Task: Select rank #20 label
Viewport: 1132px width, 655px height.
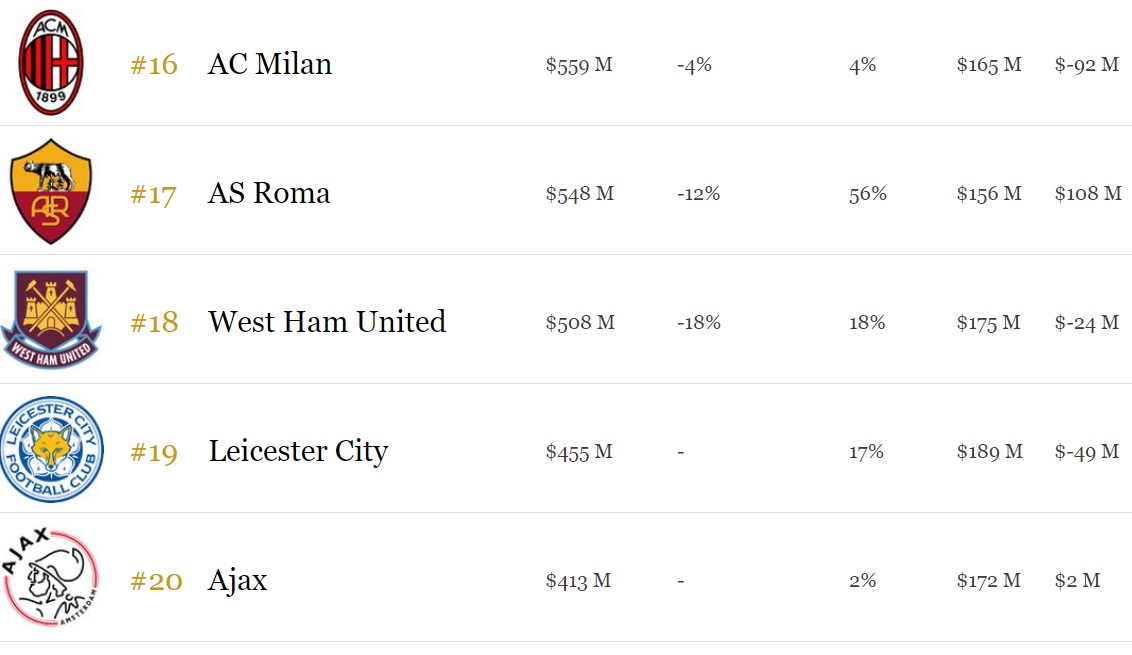Action: (x=156, y=581)
